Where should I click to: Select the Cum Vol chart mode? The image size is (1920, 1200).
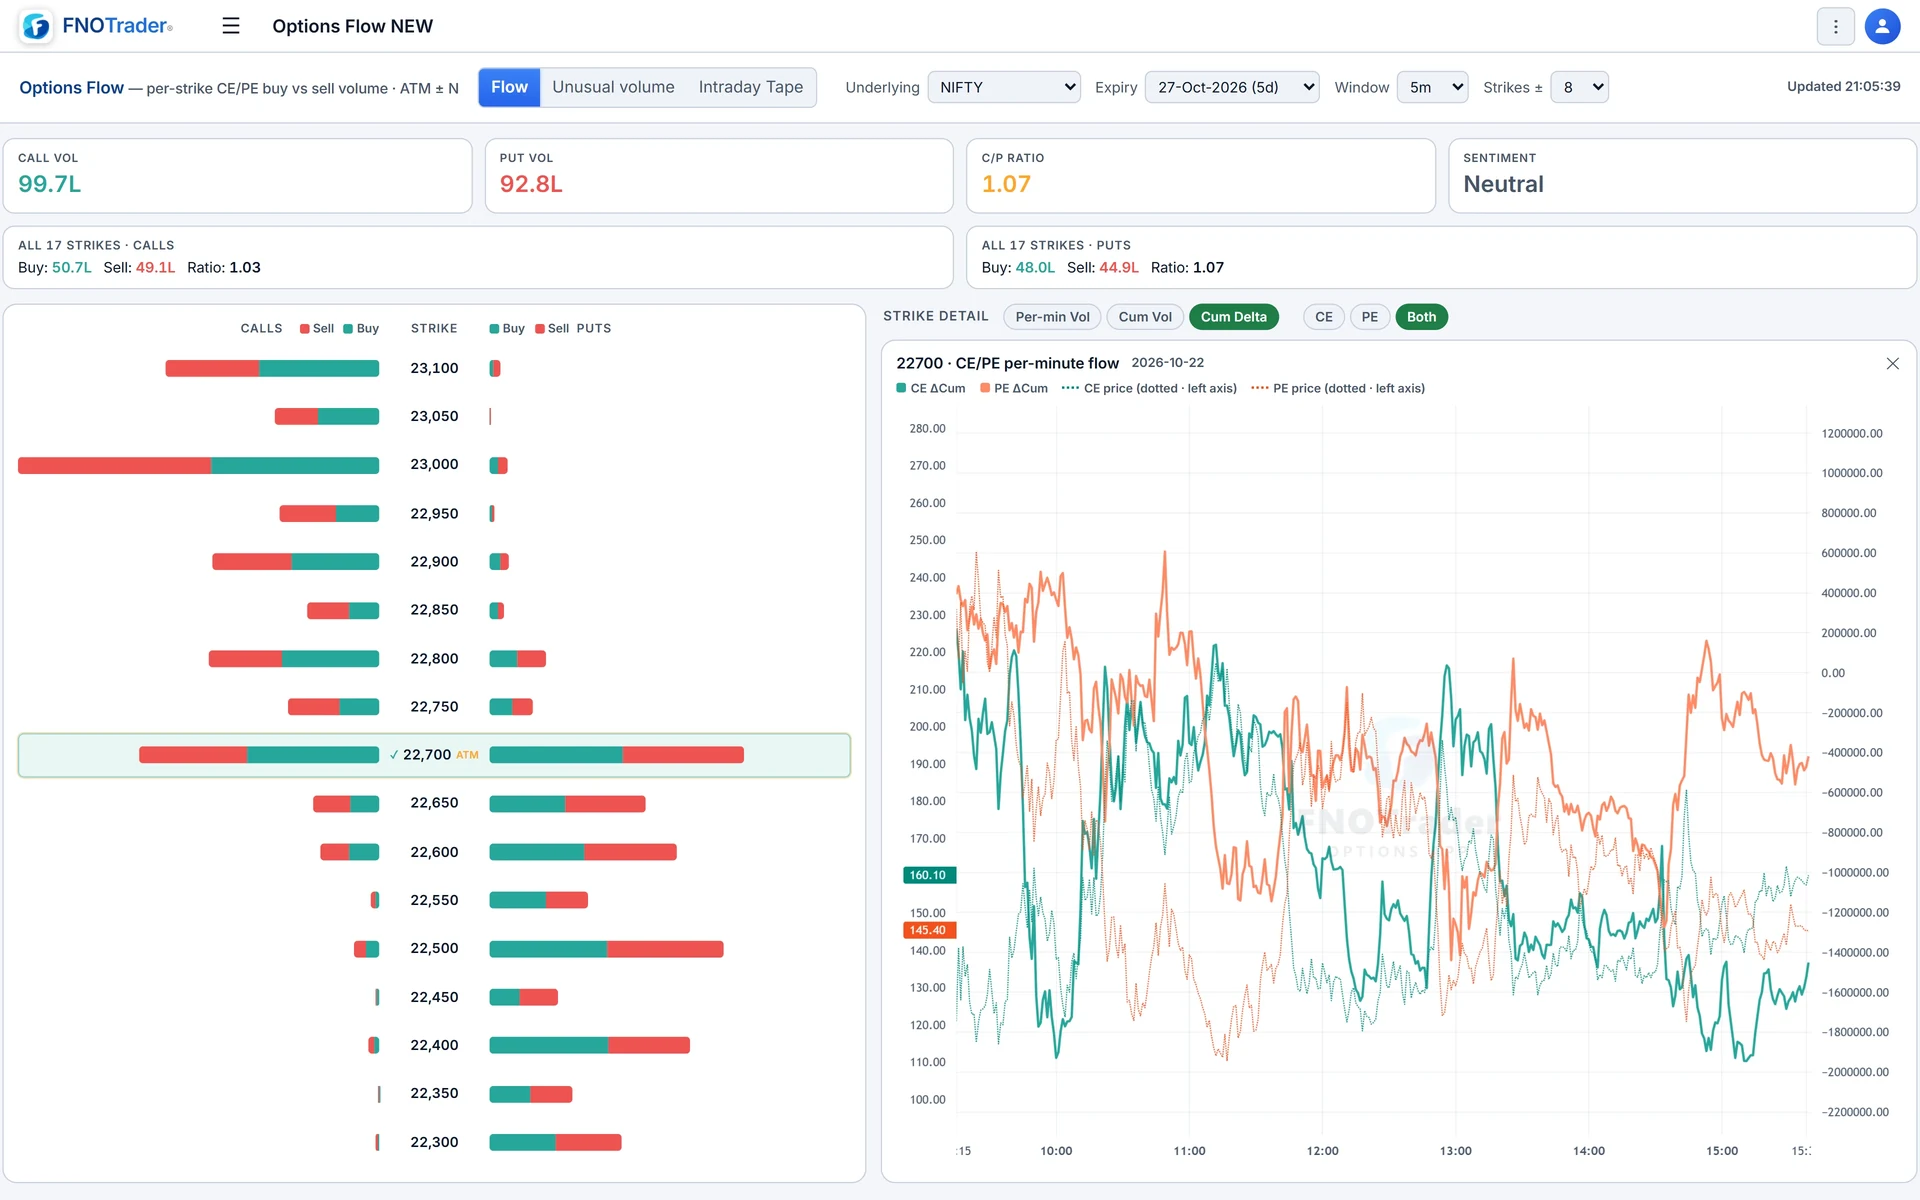tap(1145, 317)
